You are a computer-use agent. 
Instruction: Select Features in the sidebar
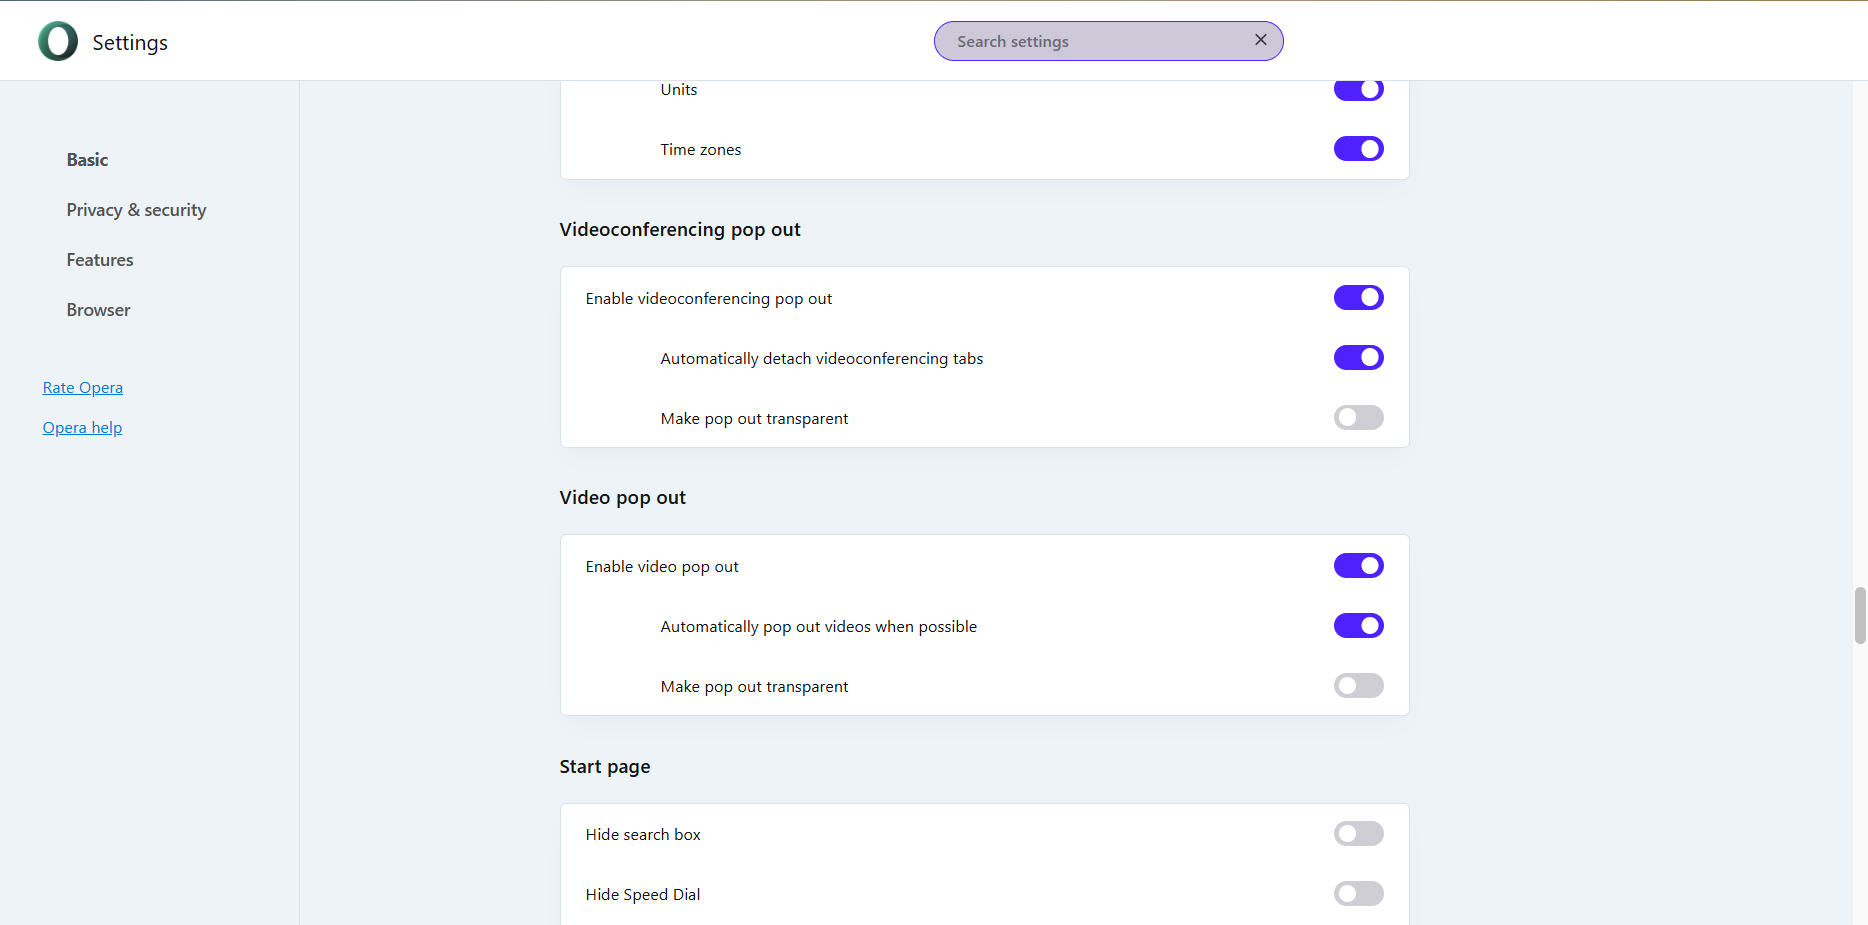tap(100, 260)
